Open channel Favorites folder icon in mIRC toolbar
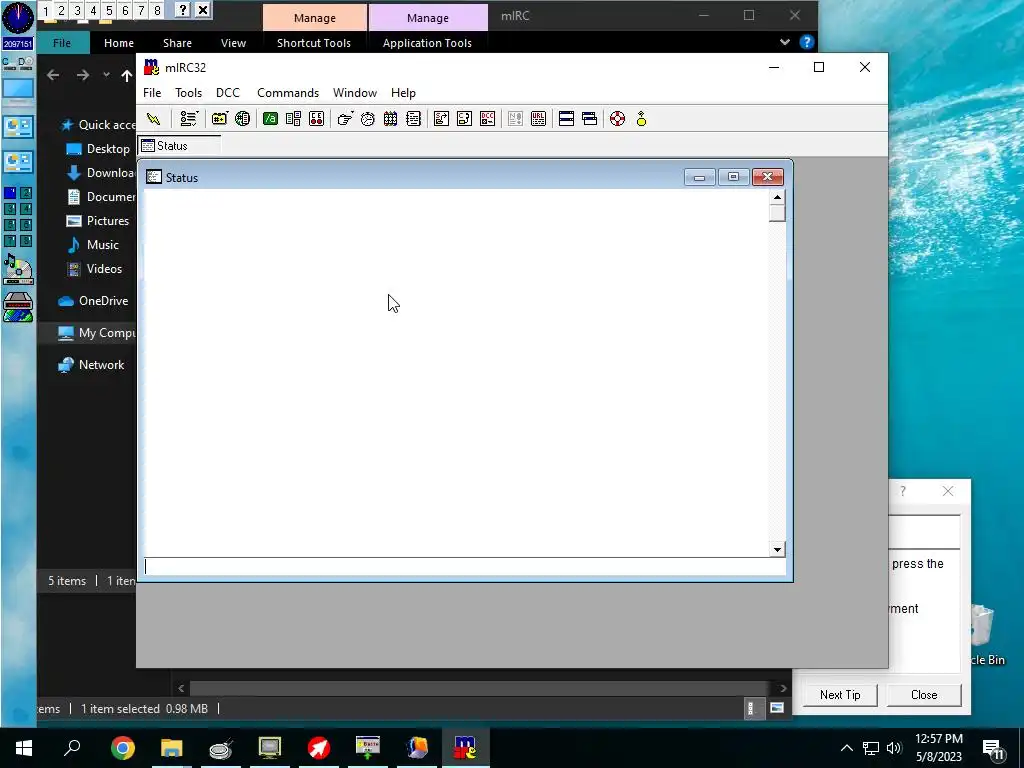The width and height of the screenshot is (1024, 768). coord(219,119)
